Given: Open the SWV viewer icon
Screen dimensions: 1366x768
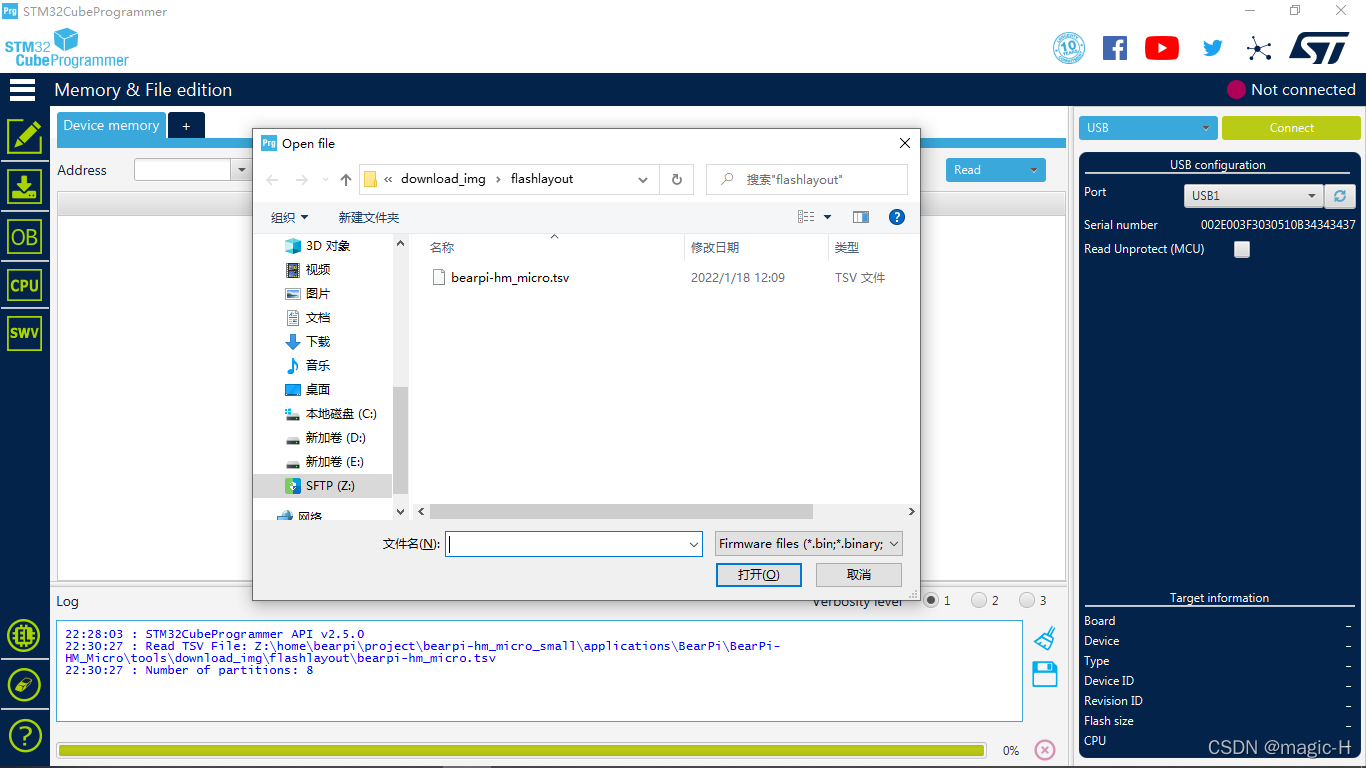Looking at the screenshot, I should (24, 333).
